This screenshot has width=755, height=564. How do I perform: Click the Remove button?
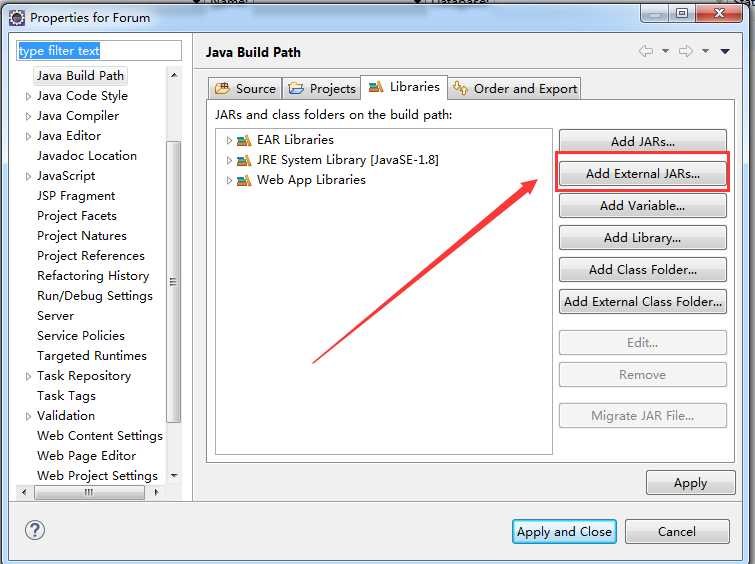[x=642, y=374]
